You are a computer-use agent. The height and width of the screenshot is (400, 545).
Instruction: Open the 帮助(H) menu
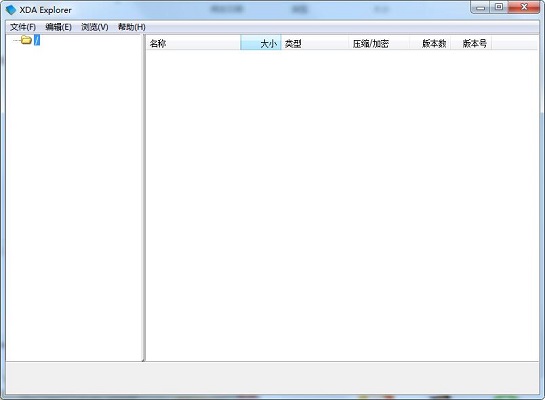click(x=132, y=27)
